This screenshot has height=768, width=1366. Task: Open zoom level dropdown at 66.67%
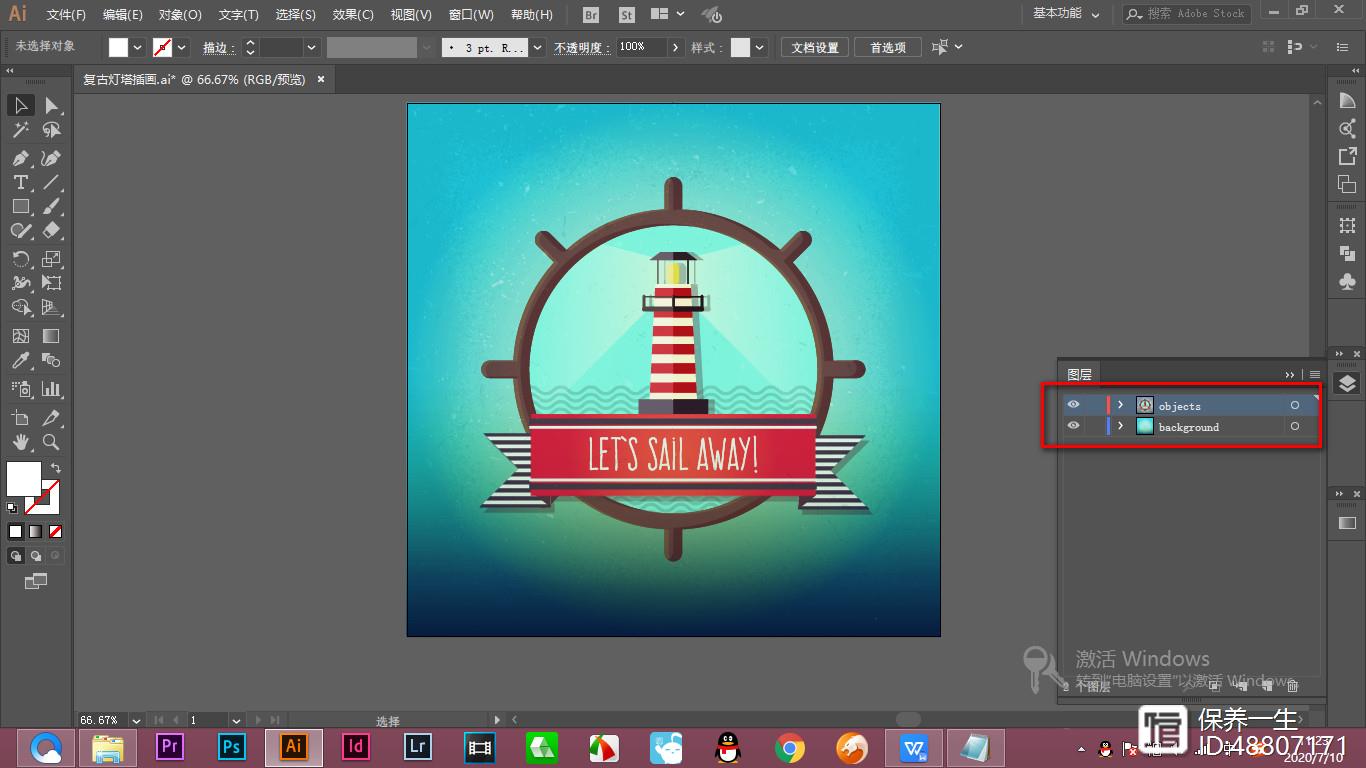136,720
